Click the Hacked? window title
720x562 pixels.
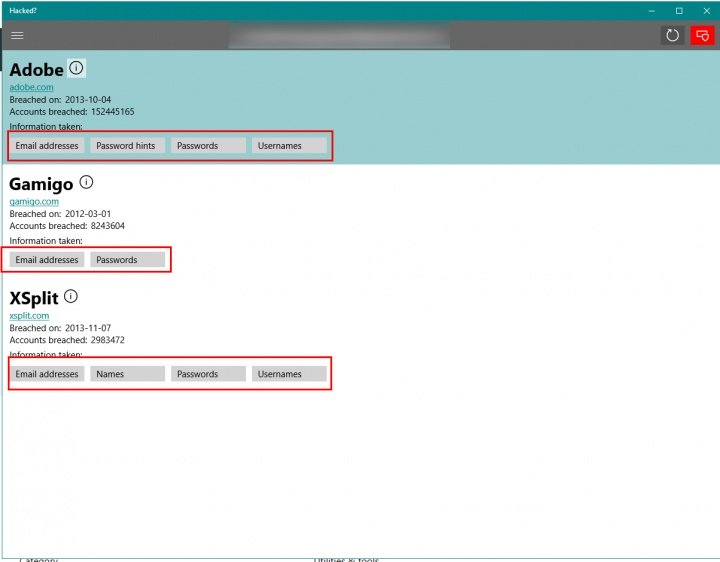22,11
